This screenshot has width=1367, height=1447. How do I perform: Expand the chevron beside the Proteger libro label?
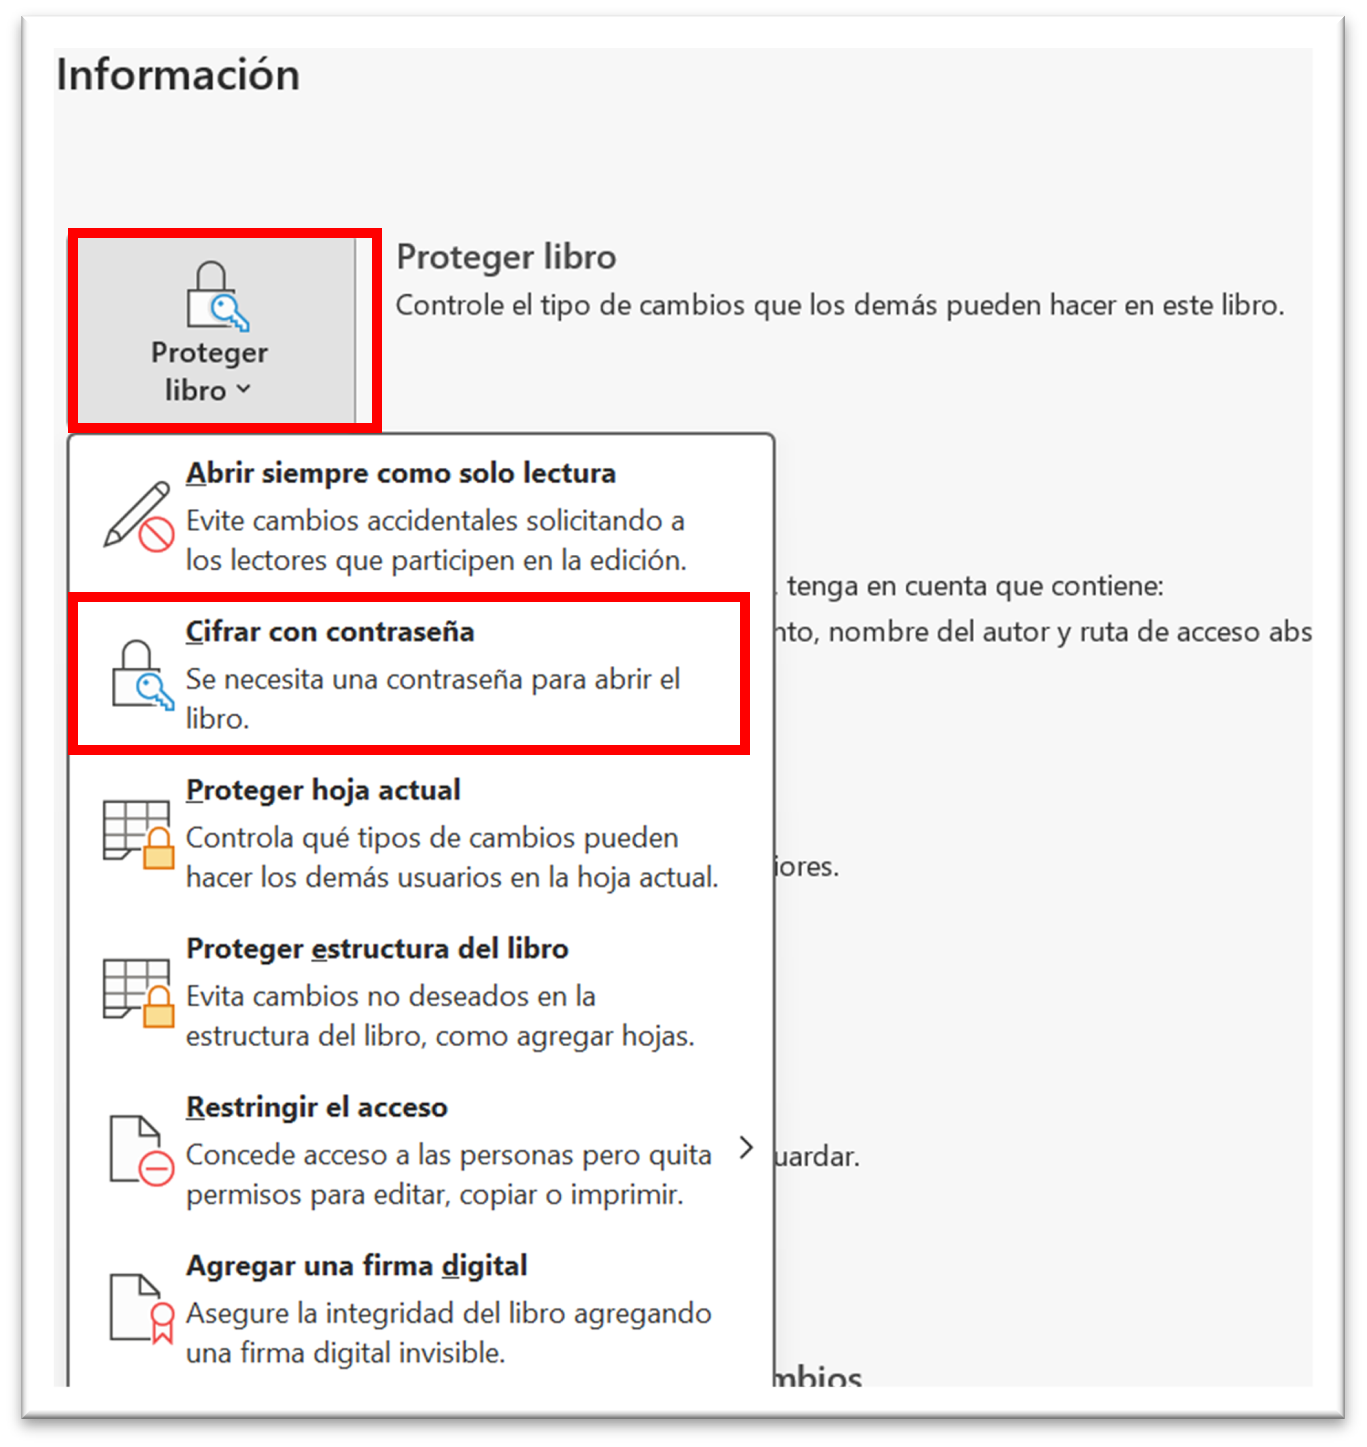[244, 389]
